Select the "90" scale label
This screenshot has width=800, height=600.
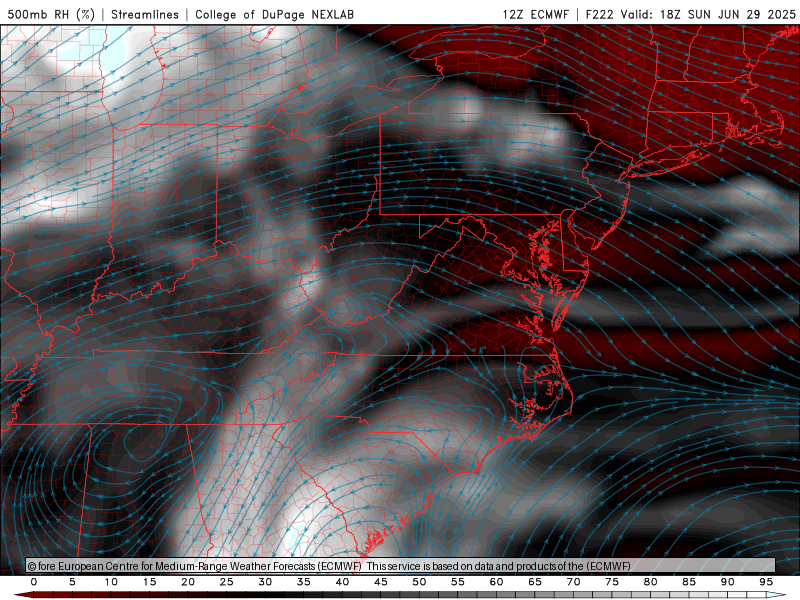tap(728, 582)
